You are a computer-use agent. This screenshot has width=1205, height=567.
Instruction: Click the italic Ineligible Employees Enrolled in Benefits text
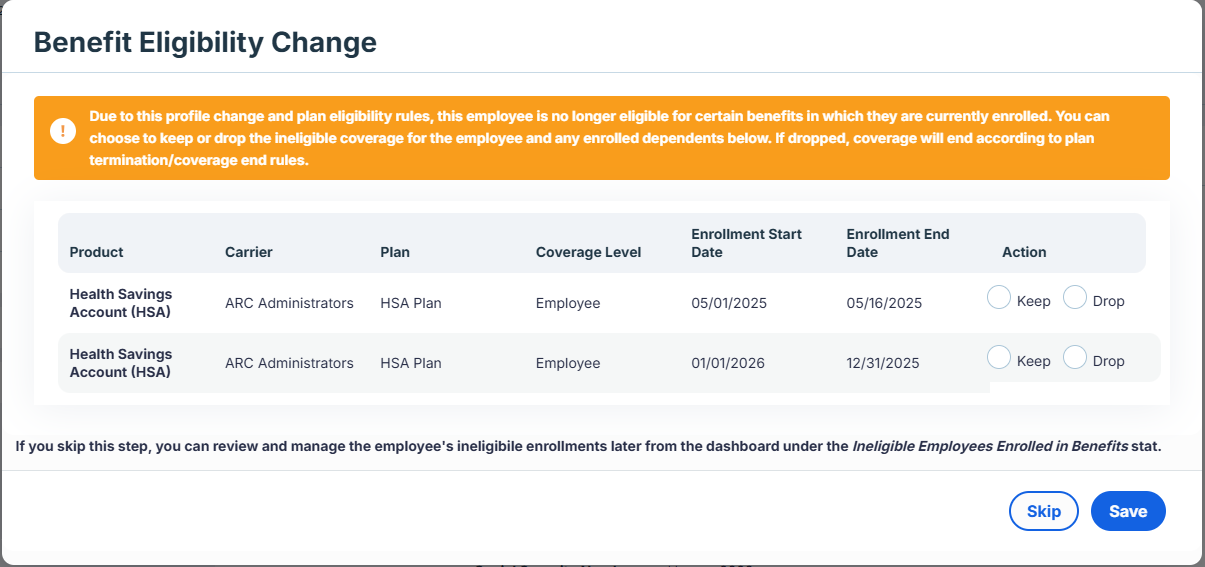[x=990, y=446]
